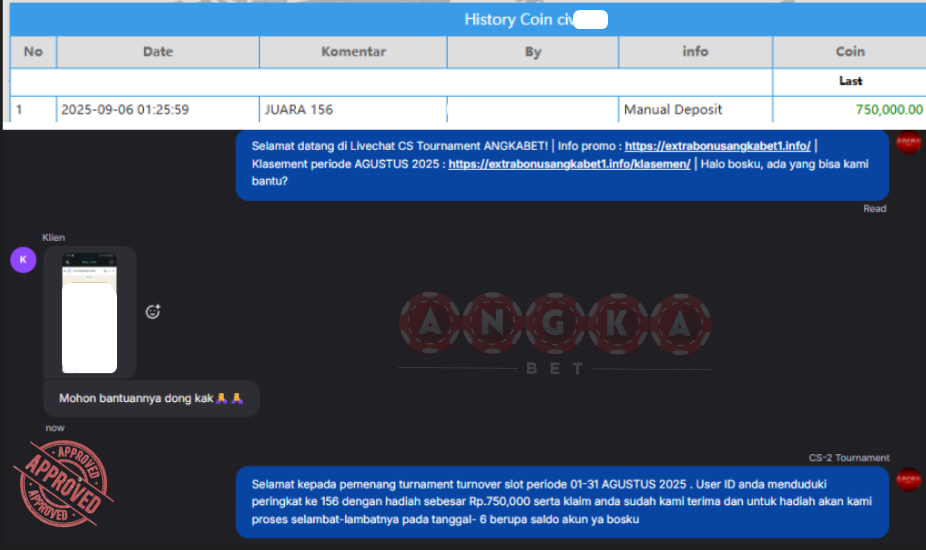This screenshot has height=550, width=926.
Task: Click row number 1 in the table
Action: tap(19, 109)
